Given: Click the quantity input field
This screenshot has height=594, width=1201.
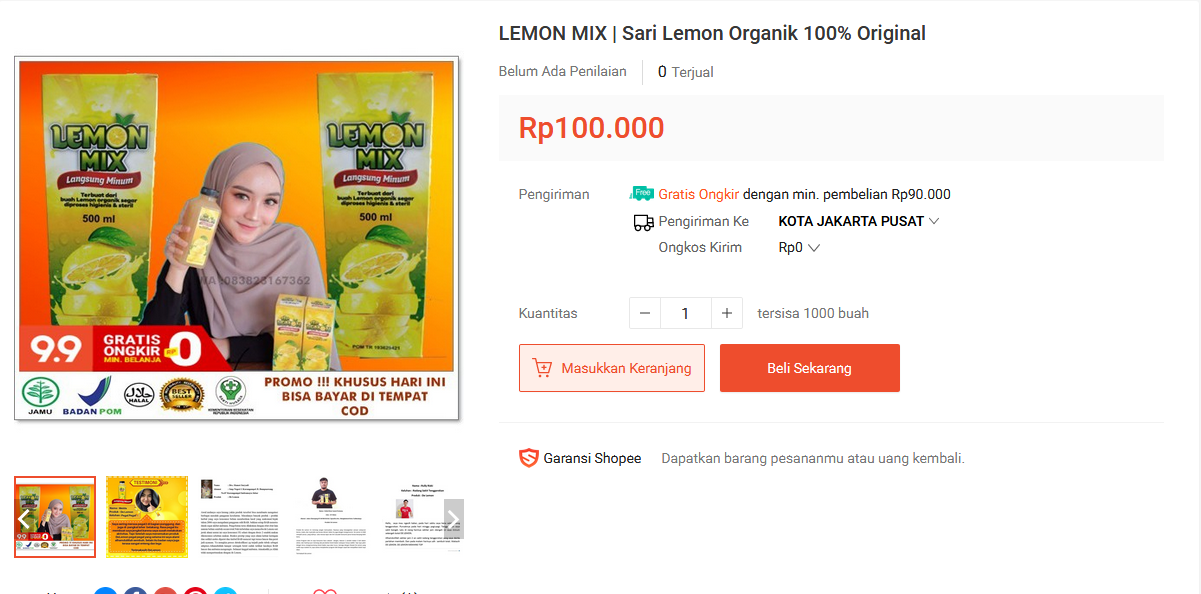Looking at the screenshot, I should [x=686, y=313].
